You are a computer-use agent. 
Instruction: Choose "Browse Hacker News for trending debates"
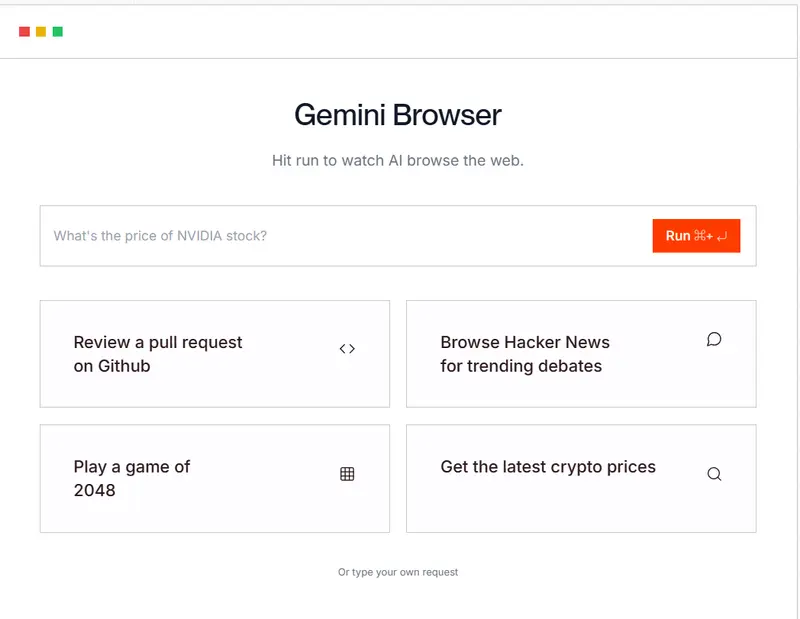(580, 354)
